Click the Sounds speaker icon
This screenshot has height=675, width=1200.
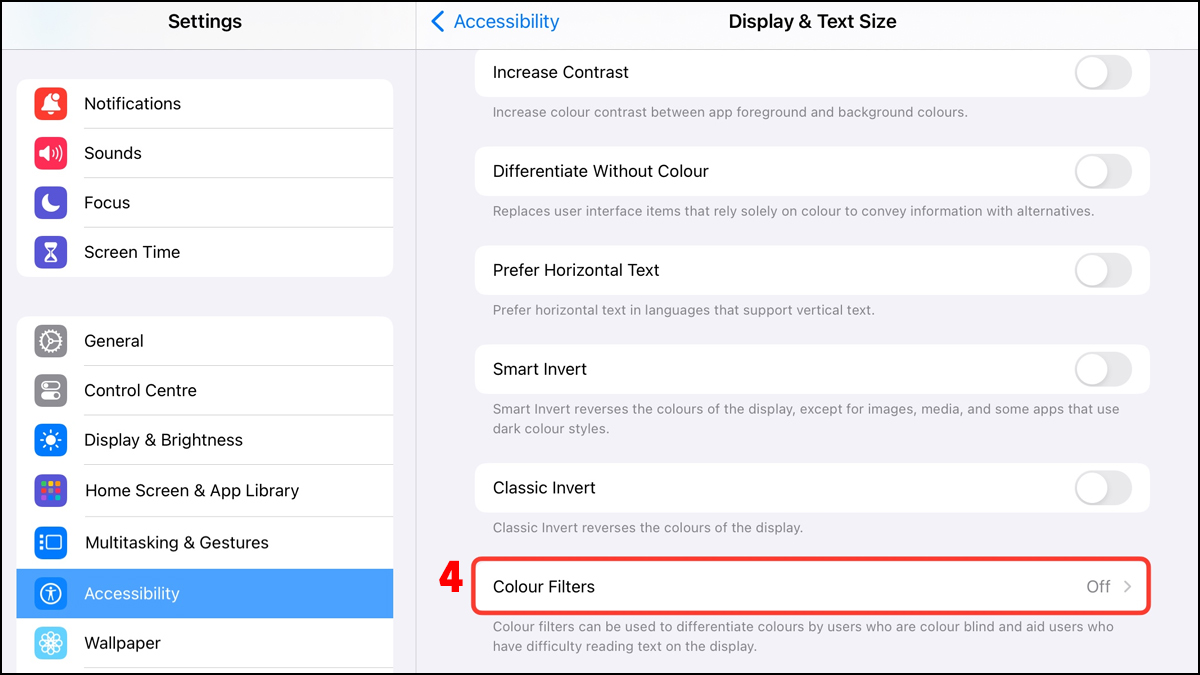pyautogui.click(x=51, y=153)
